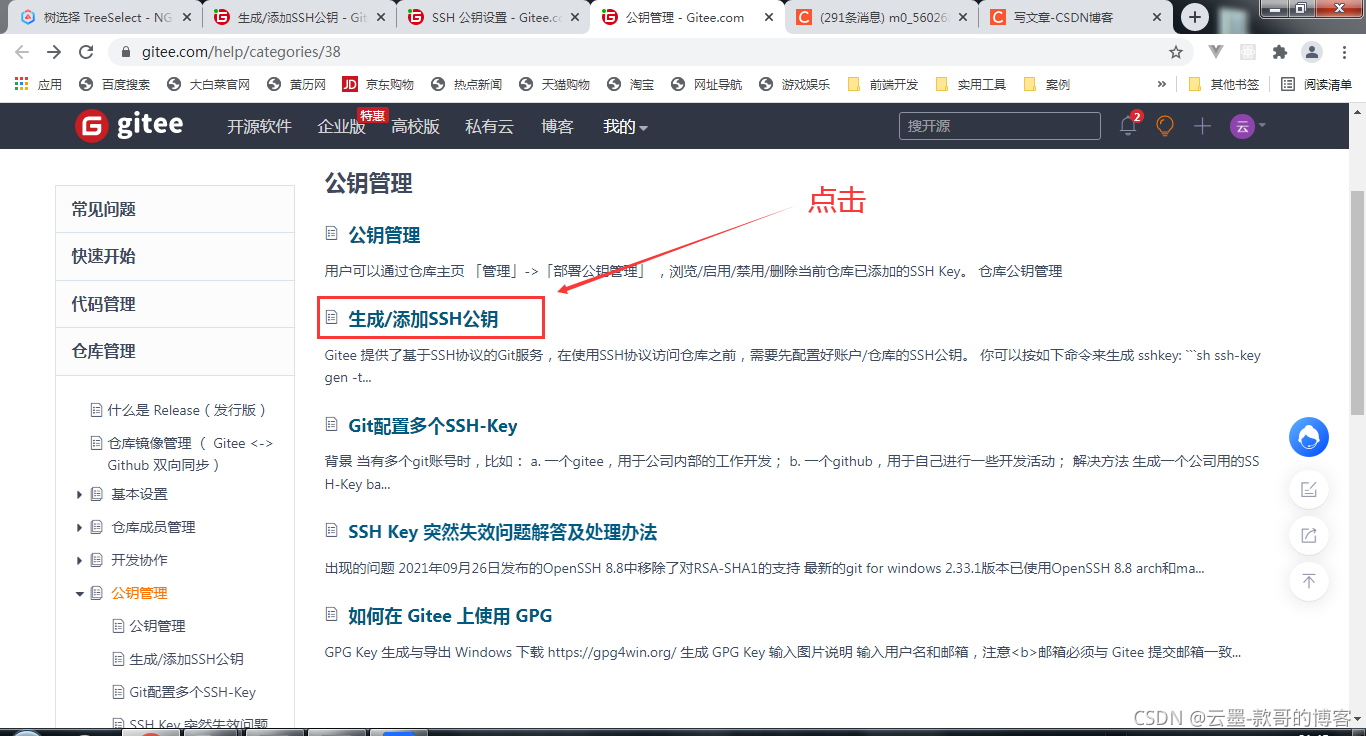The height and width of the screenshot is (736, 1366).
Task: Expand the 开发协作 tree node arrow
Action: pyautogui.click(x=80, y=561)
